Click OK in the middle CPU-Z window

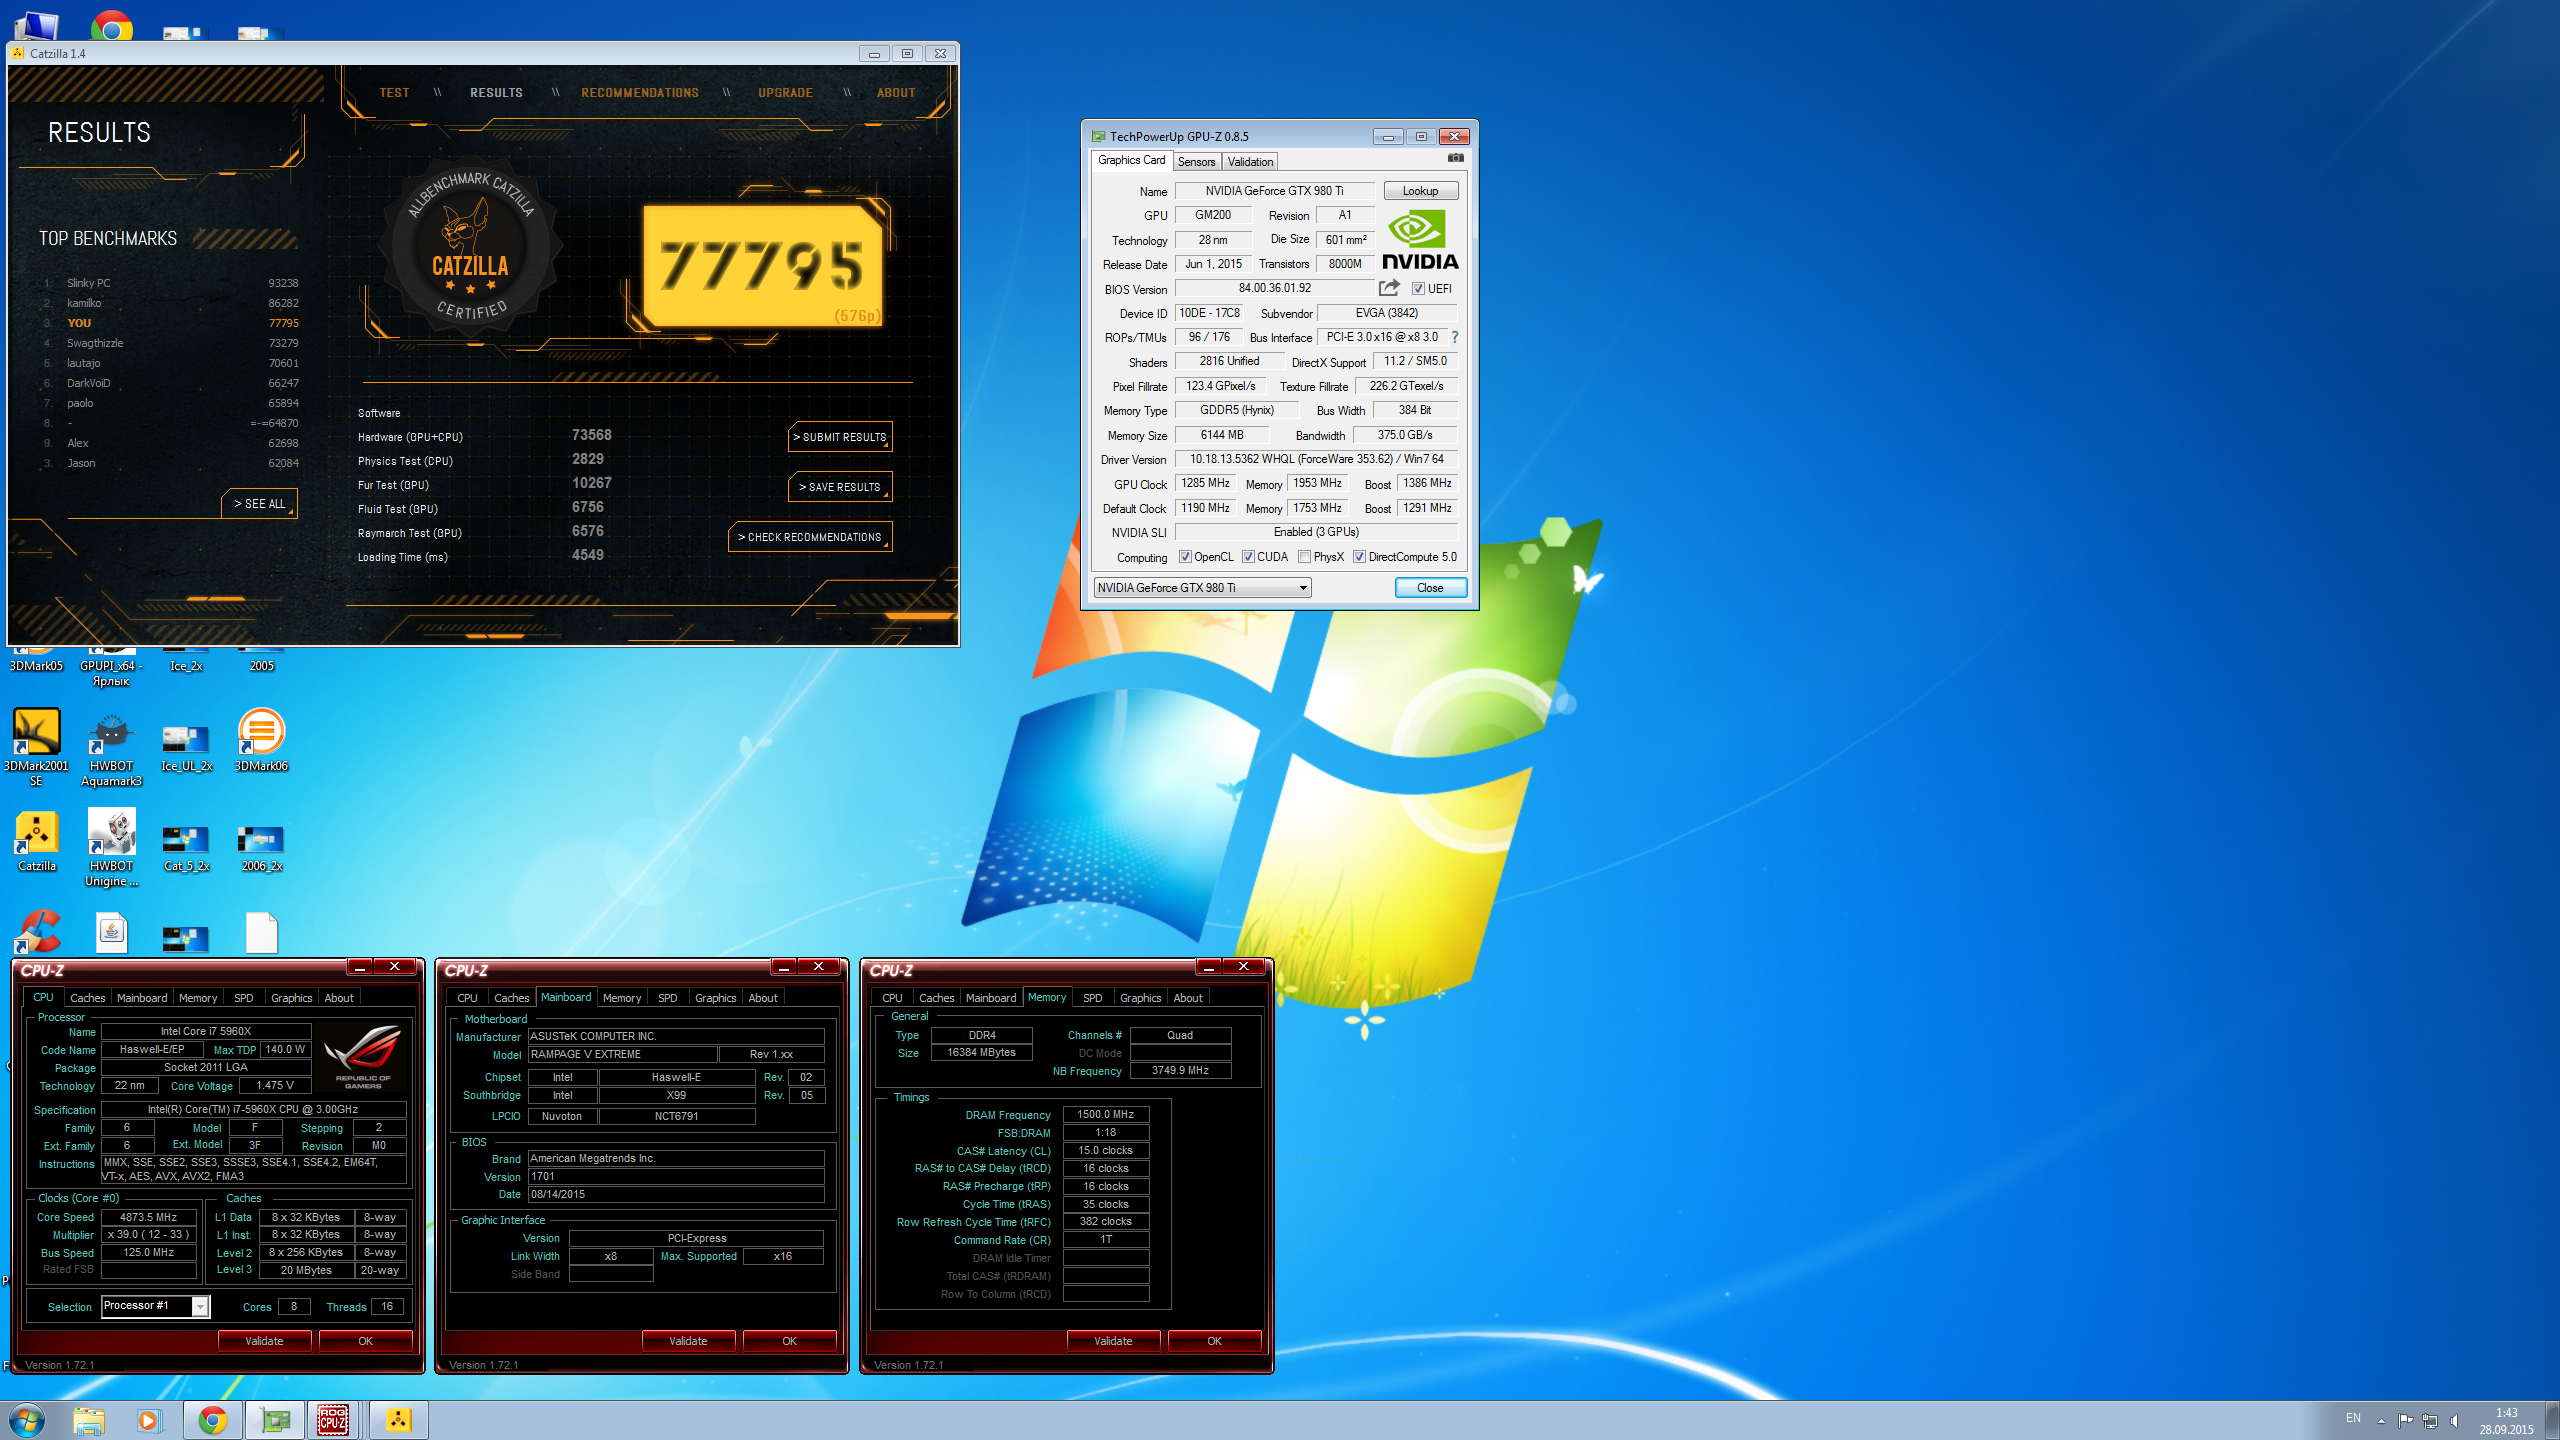[789, 1341]
